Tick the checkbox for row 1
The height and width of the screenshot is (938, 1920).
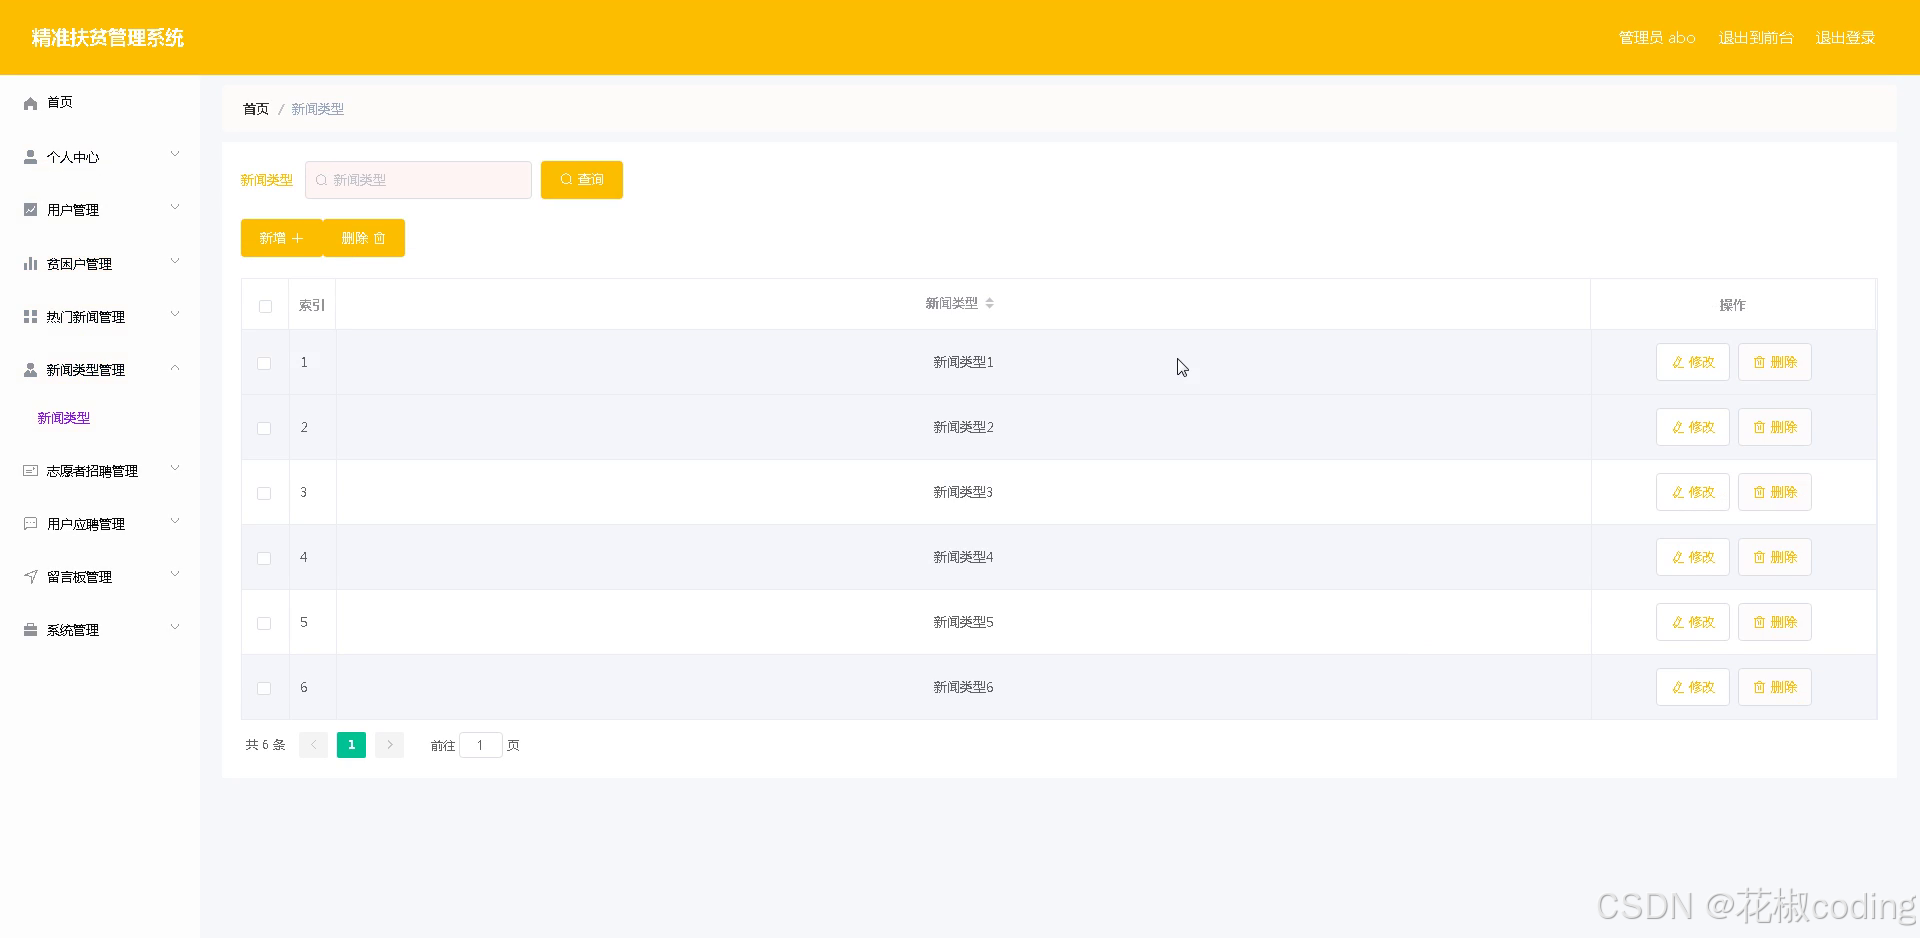click(x=264, y=363)
